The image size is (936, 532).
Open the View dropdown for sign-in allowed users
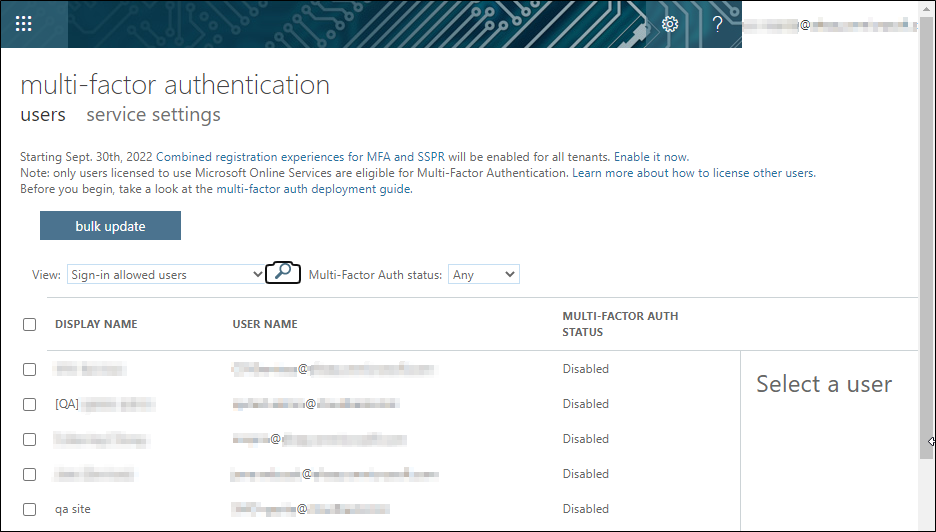[166, 274]
